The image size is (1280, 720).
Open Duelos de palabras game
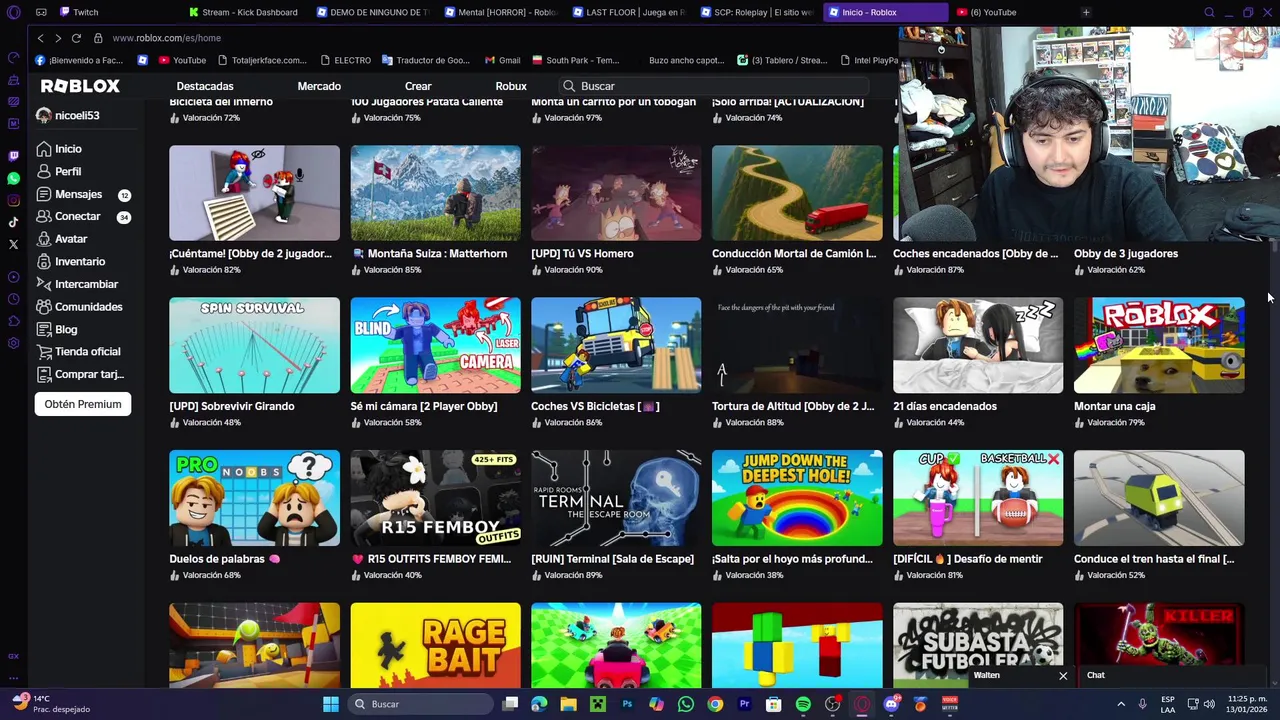point(254,498)
